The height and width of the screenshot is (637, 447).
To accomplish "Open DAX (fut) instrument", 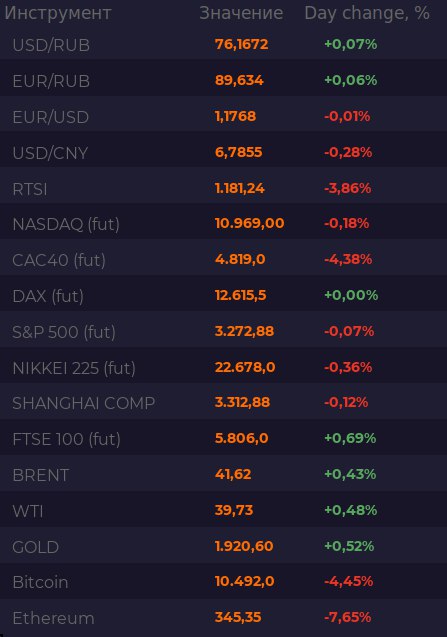I will (48, 297).
